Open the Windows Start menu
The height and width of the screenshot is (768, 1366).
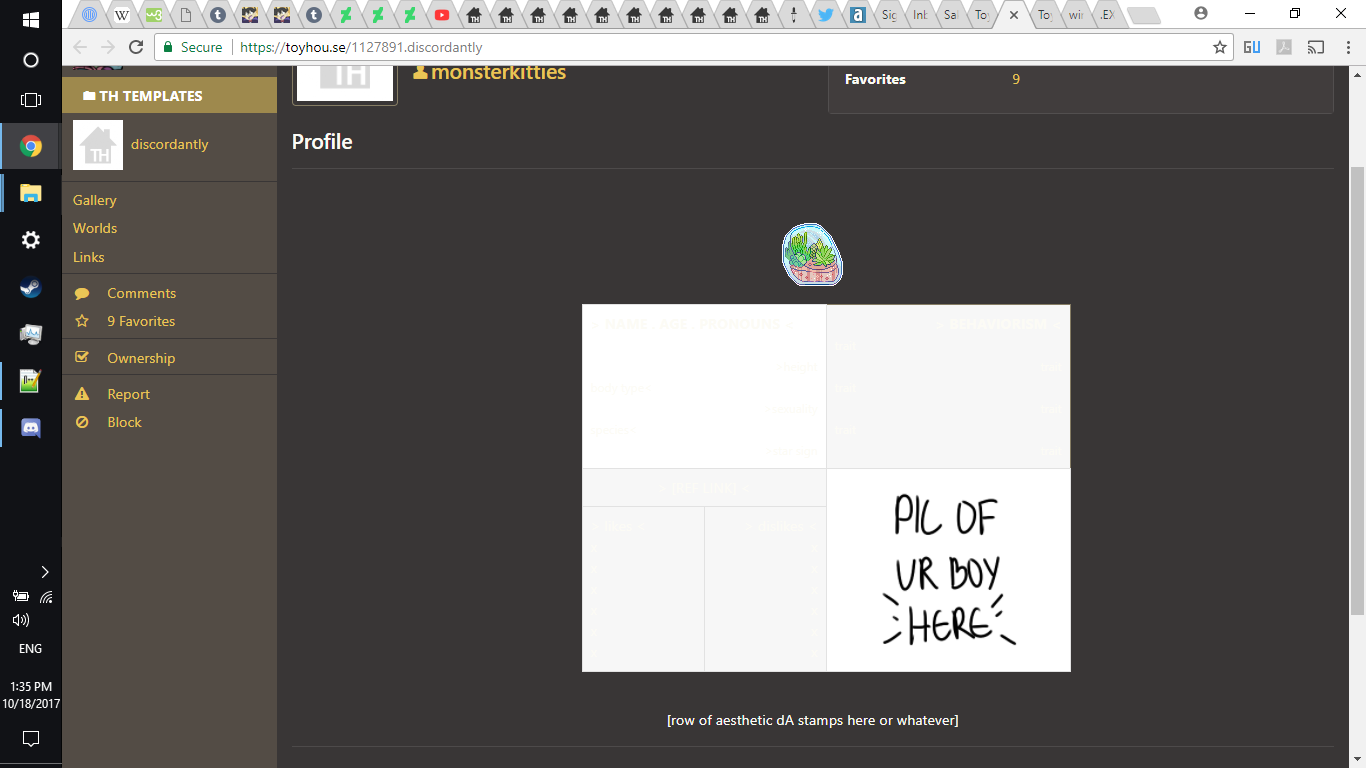pyautogui.click(x=30, y=17)
